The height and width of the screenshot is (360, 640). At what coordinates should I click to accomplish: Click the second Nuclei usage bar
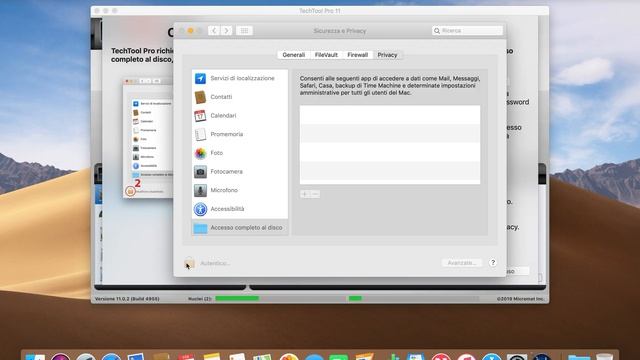355,298
